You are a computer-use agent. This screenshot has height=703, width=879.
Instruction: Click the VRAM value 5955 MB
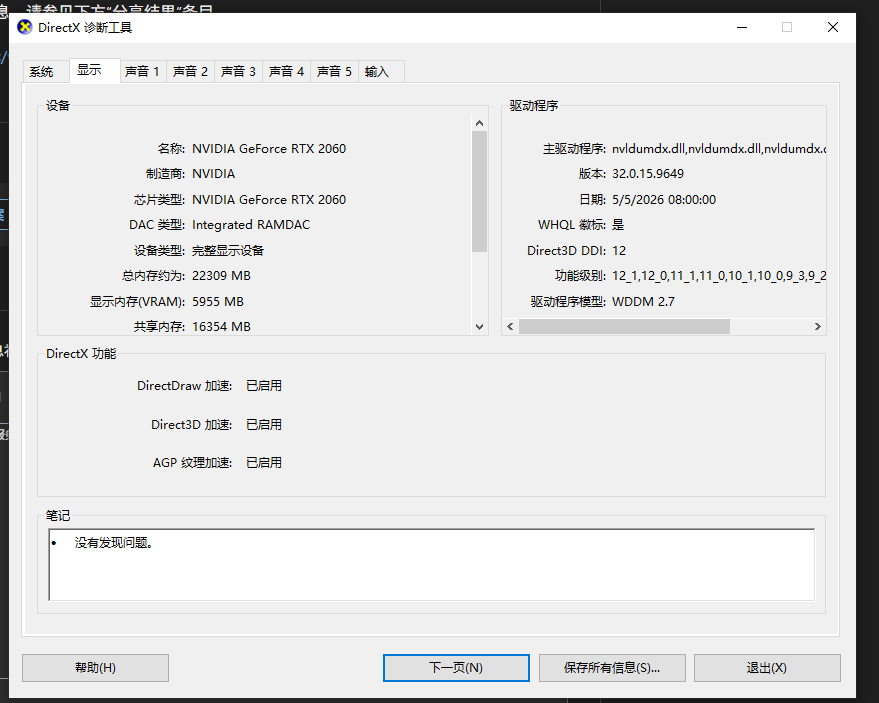(x=218, y=302)
